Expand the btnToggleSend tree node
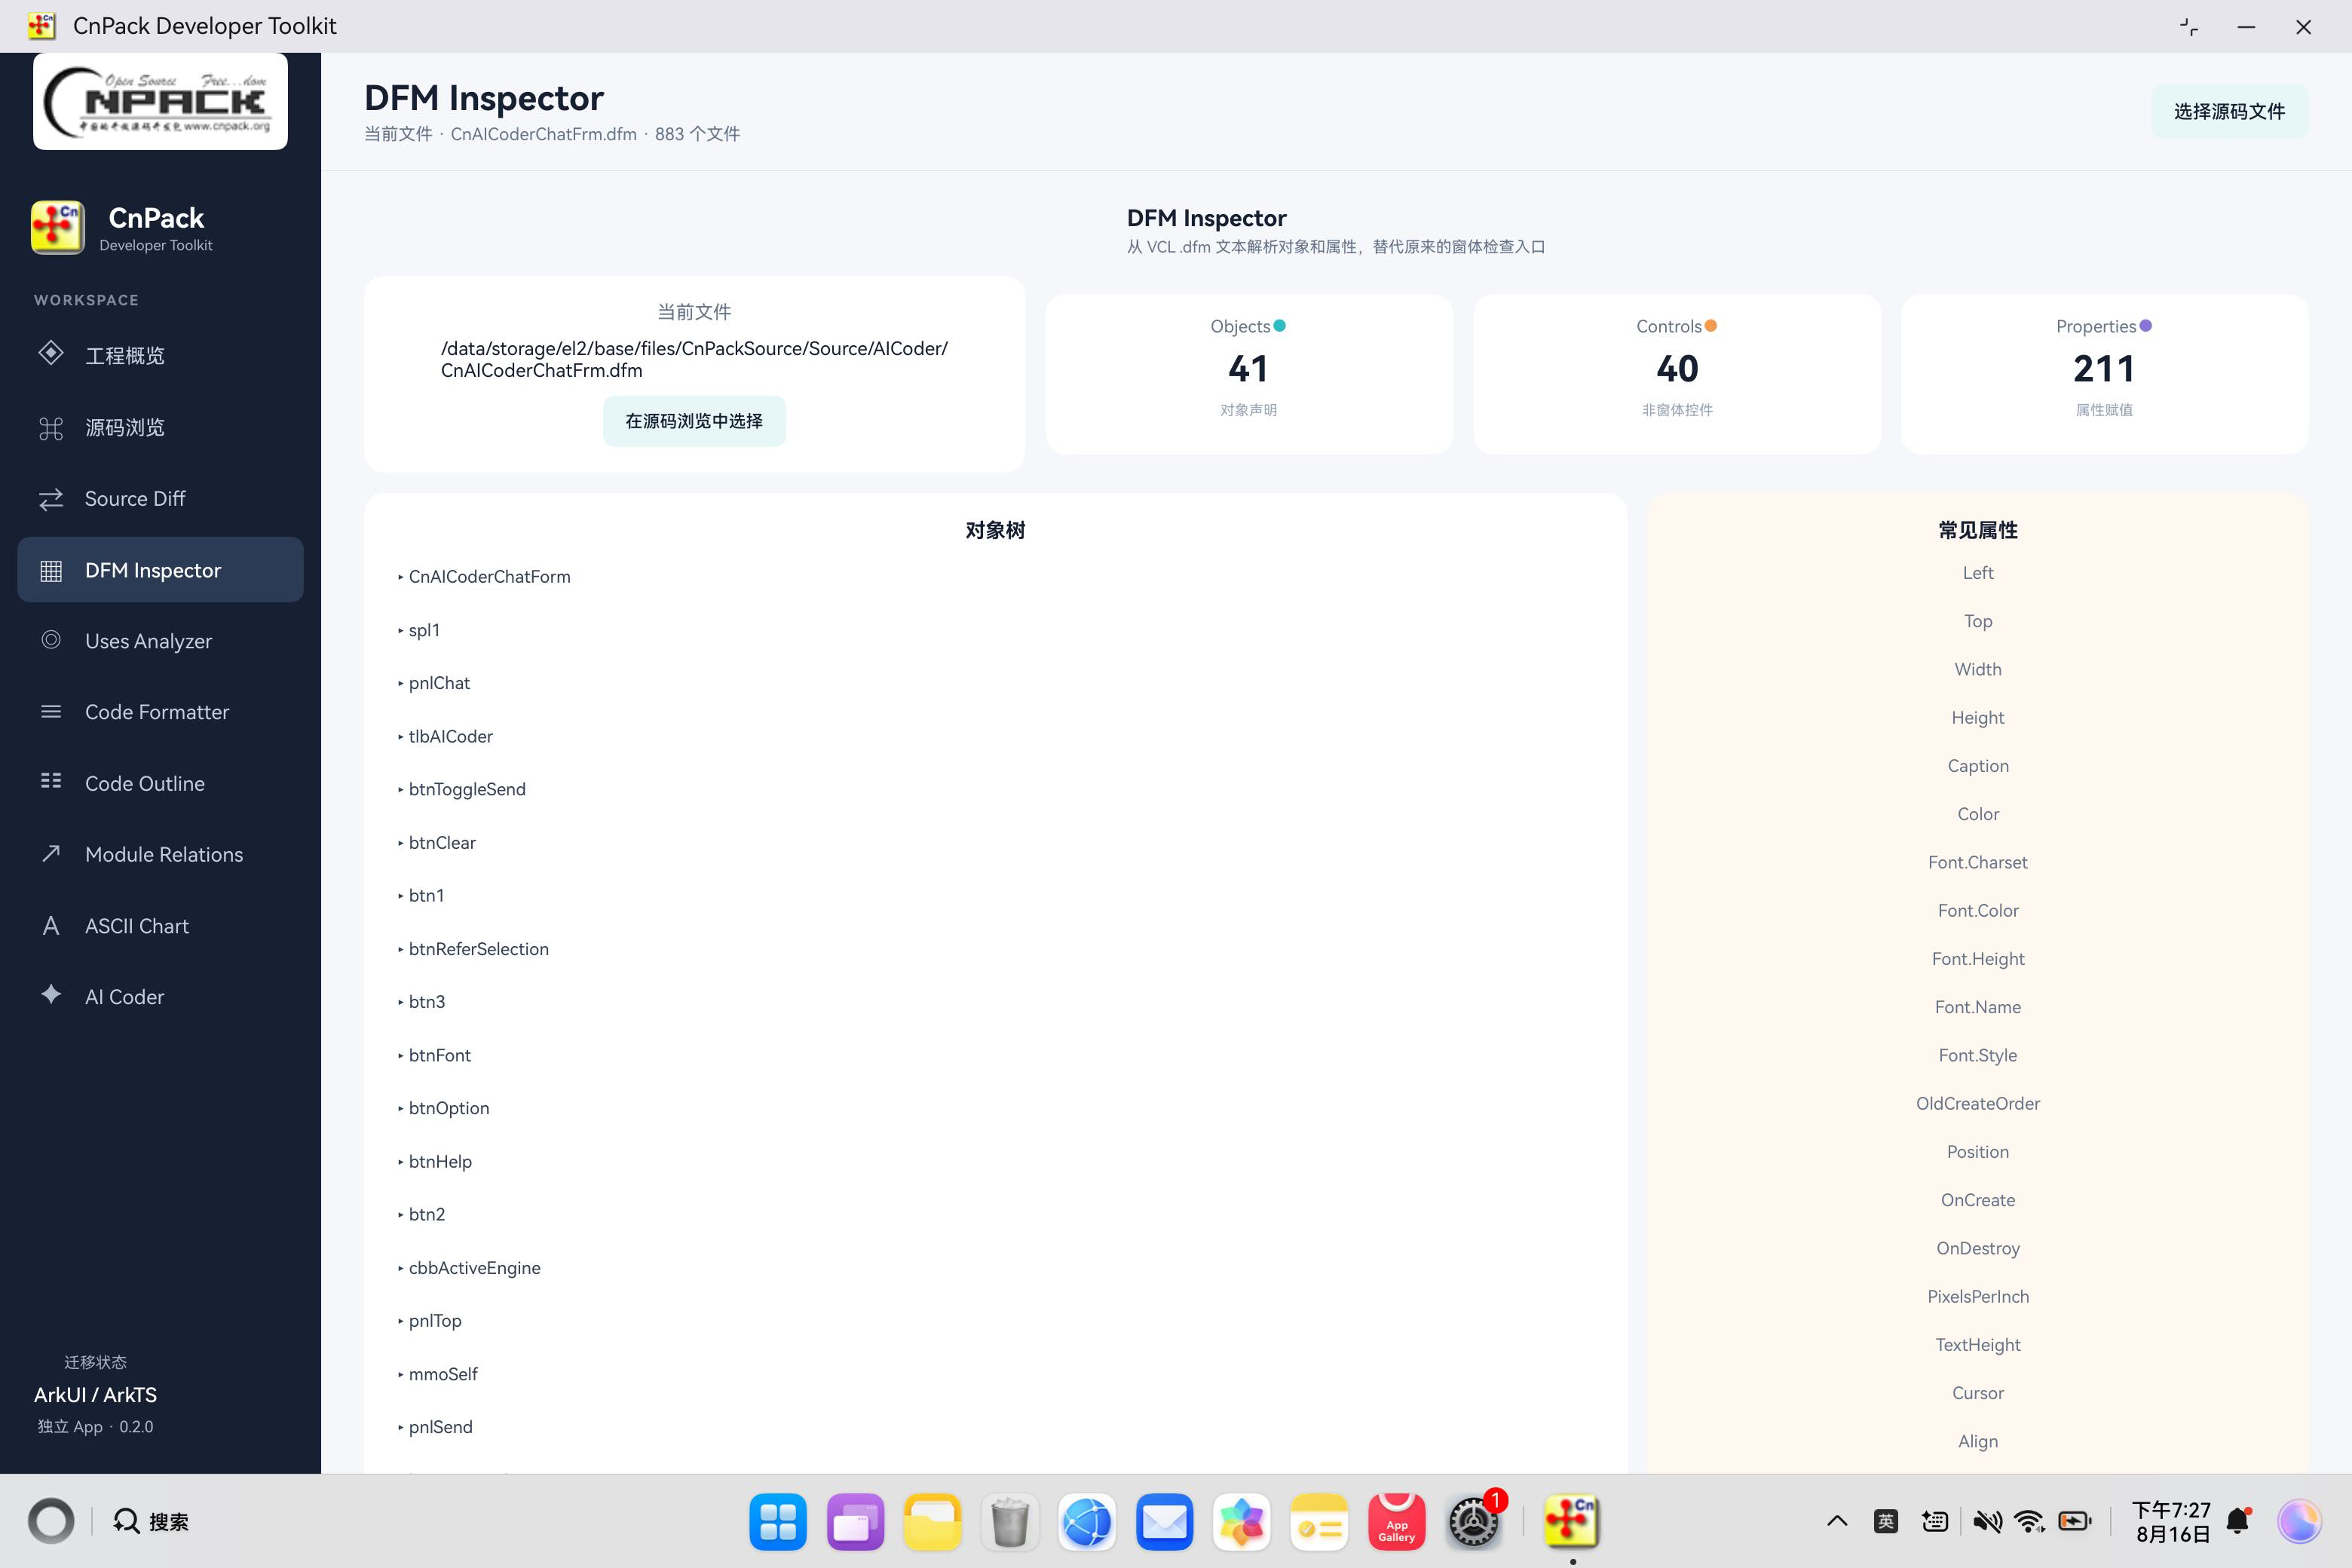Viewport: 2352px width, 1568px height. click(400, 790)
